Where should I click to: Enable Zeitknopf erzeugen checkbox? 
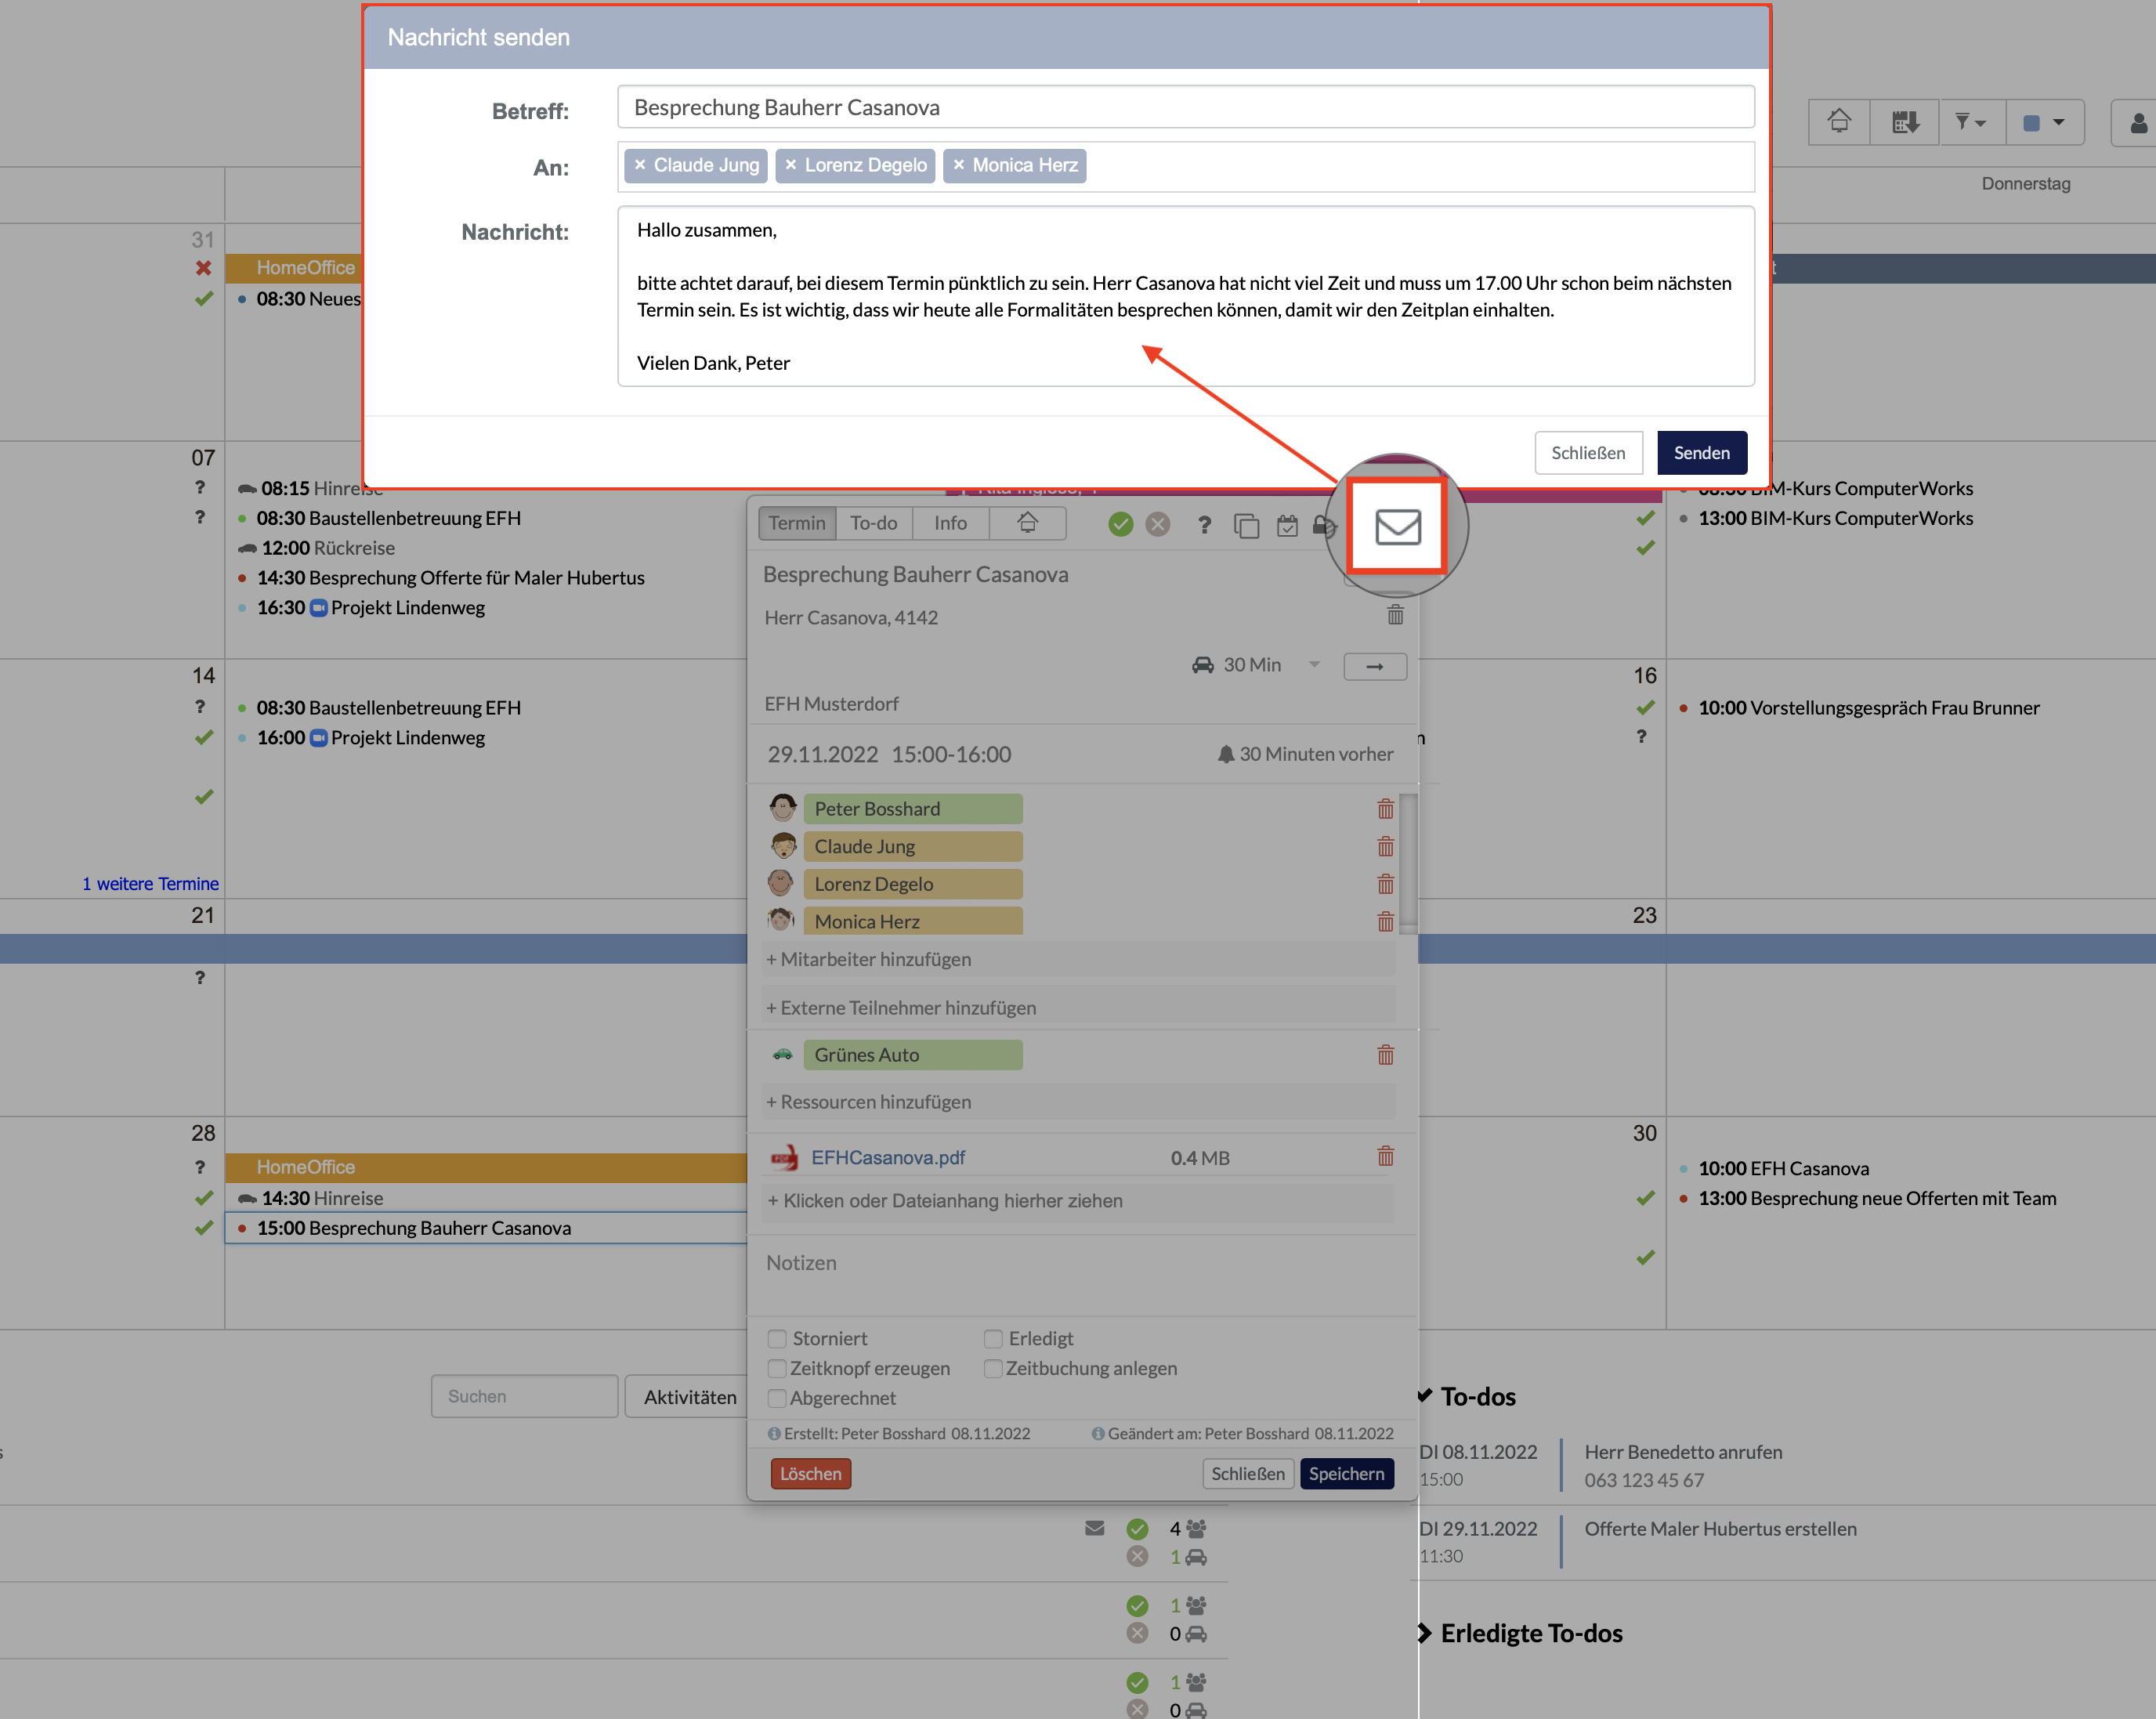776,1369
